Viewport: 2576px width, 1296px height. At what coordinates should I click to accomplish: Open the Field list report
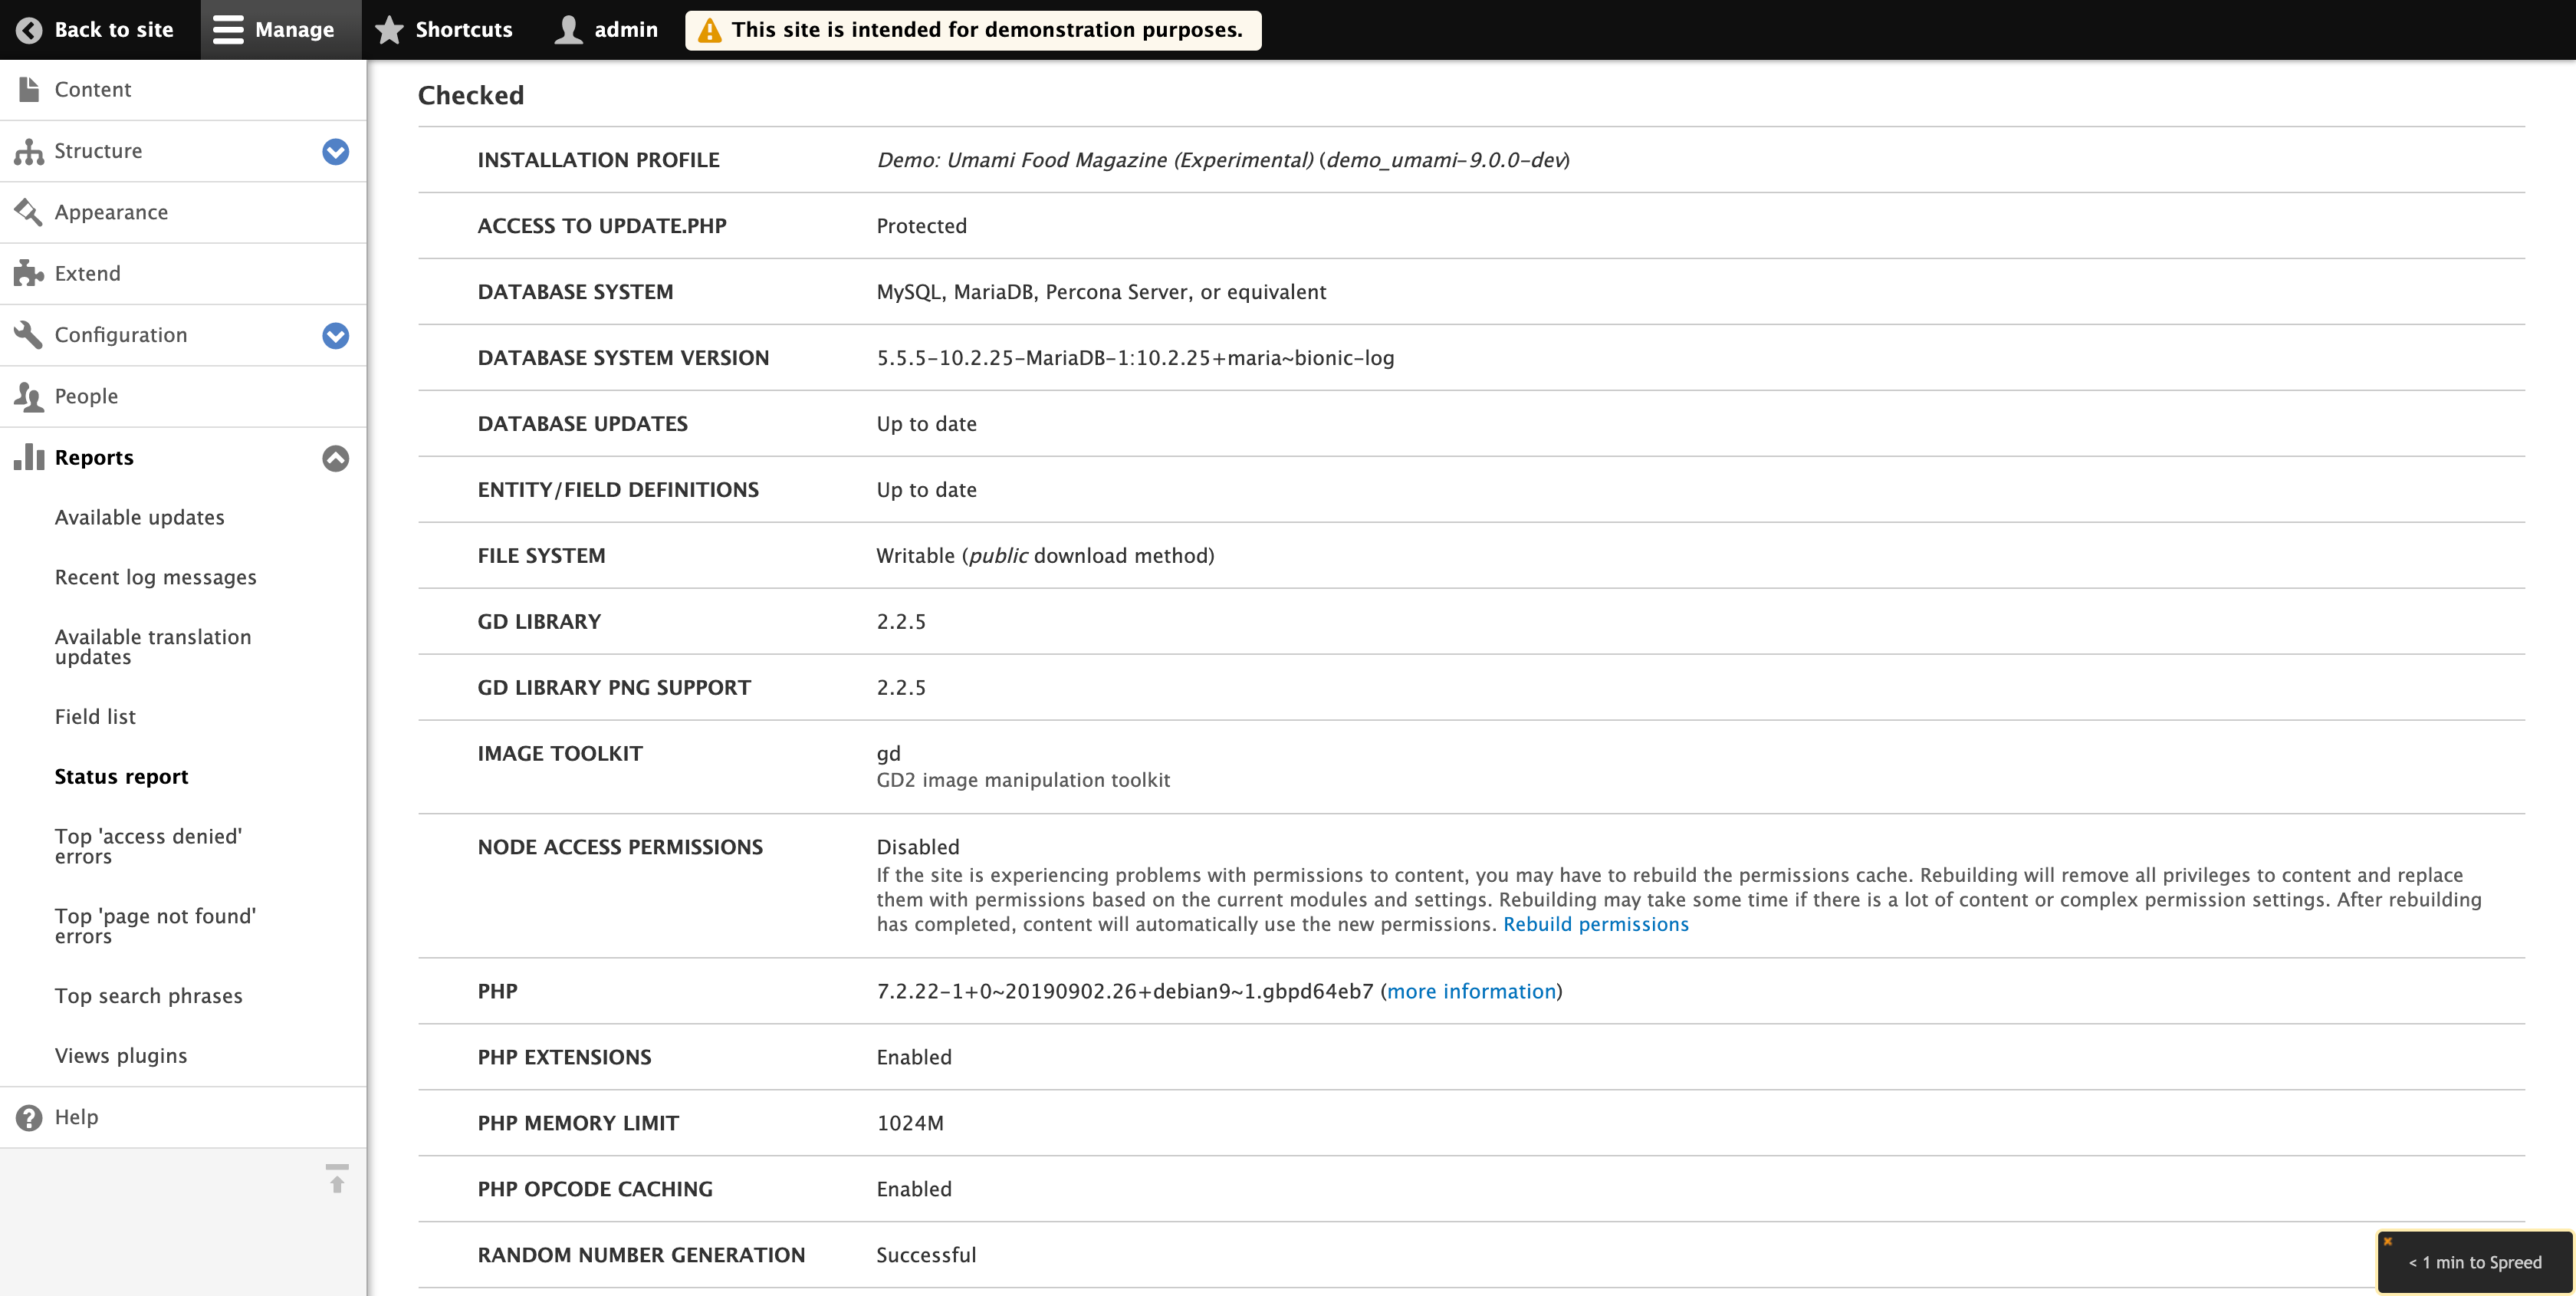[x=95, y=717]
